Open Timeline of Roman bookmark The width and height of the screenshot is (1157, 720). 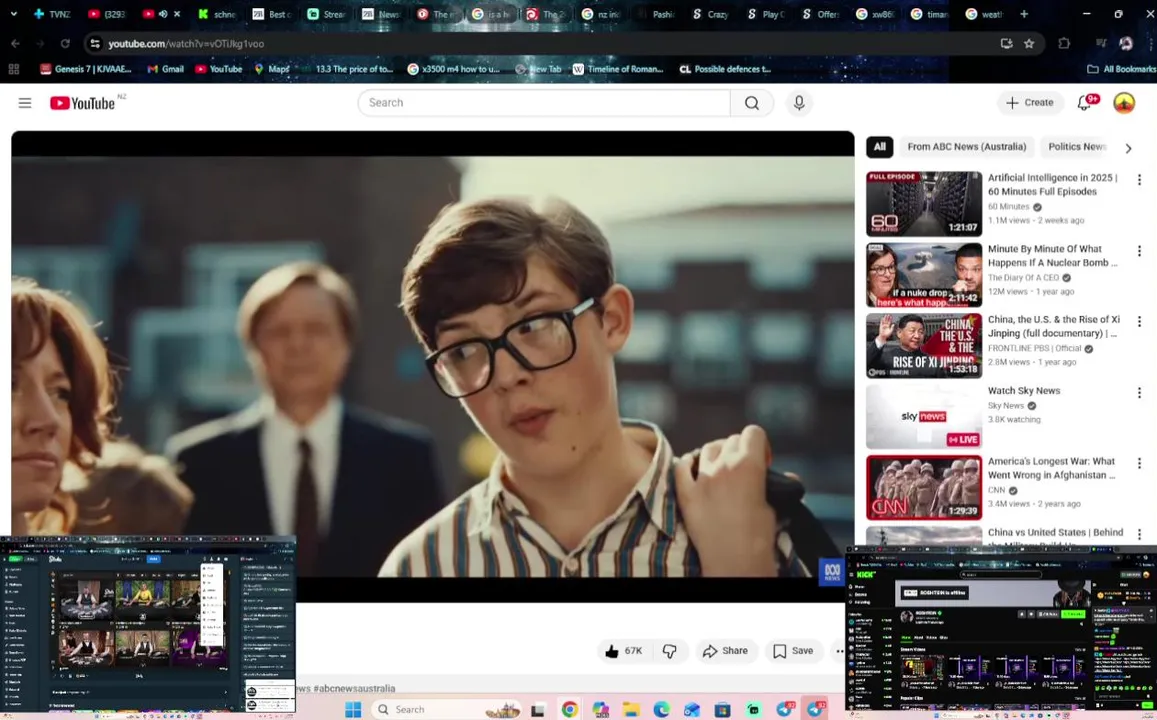pyautogui.click(x=618, y=69)
